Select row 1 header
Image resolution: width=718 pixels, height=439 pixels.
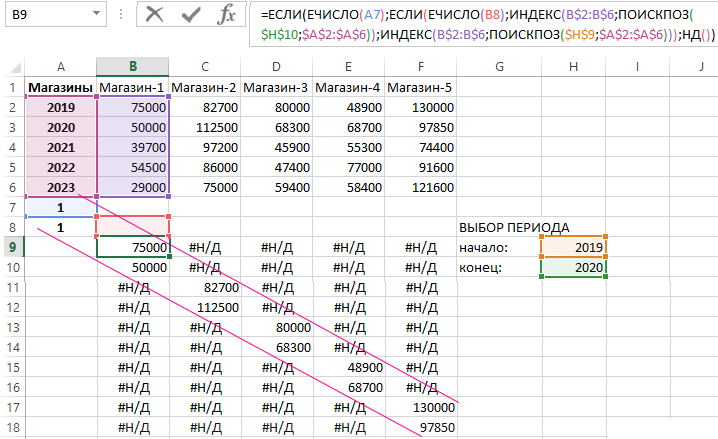[x=12, y=87]
